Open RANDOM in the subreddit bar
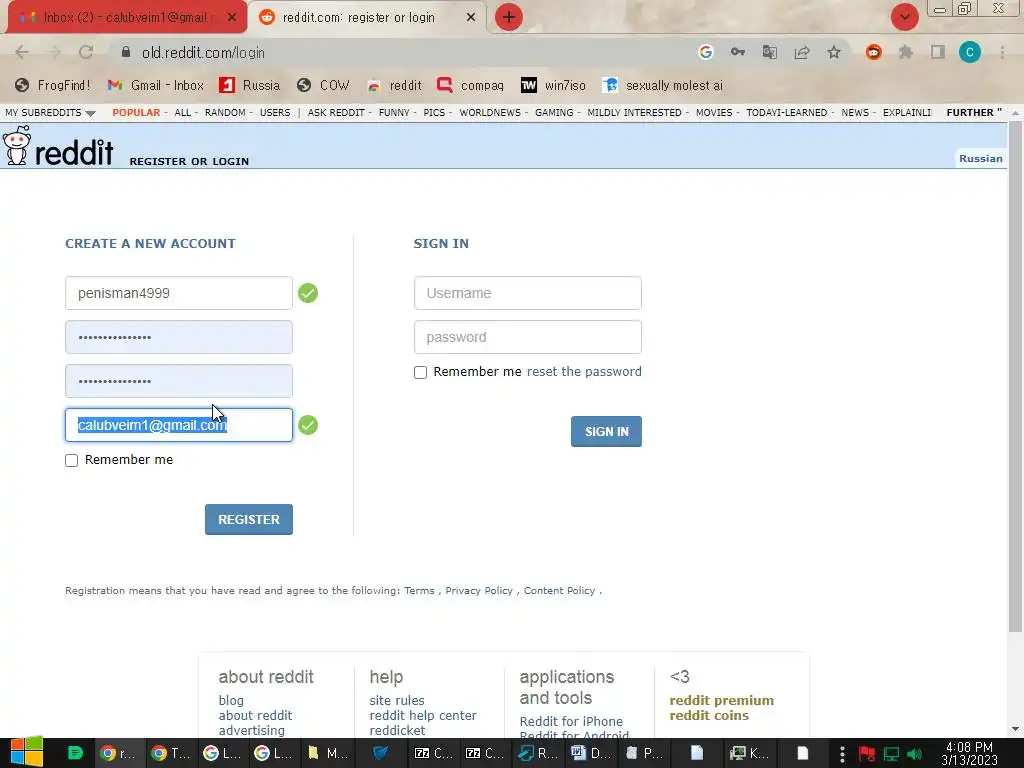Screen dimensions: 1024x768 [x=225, y=112]
